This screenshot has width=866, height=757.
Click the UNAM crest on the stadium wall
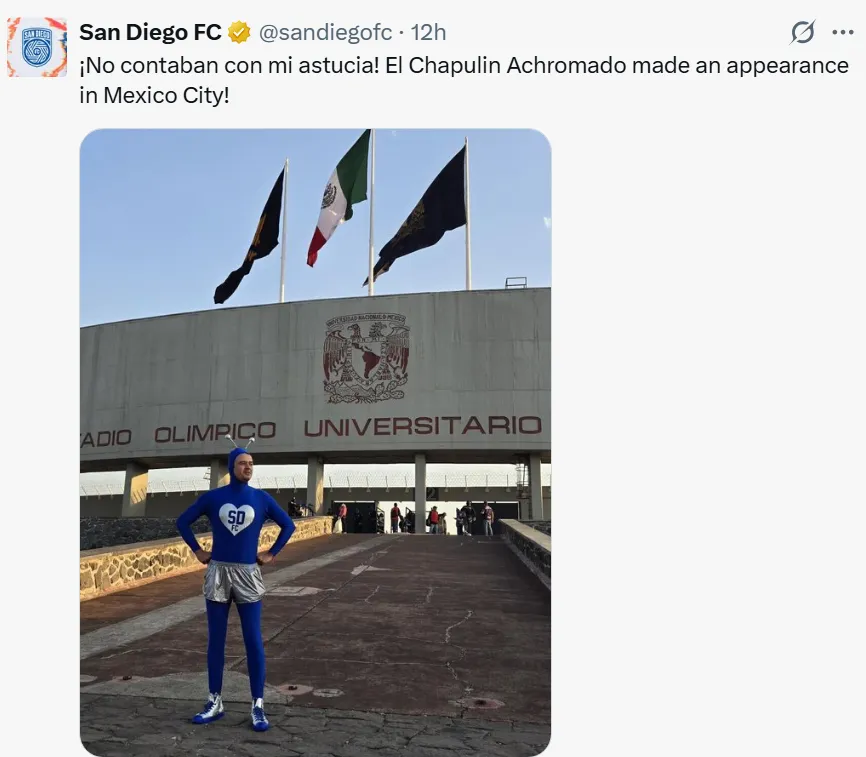366,358
